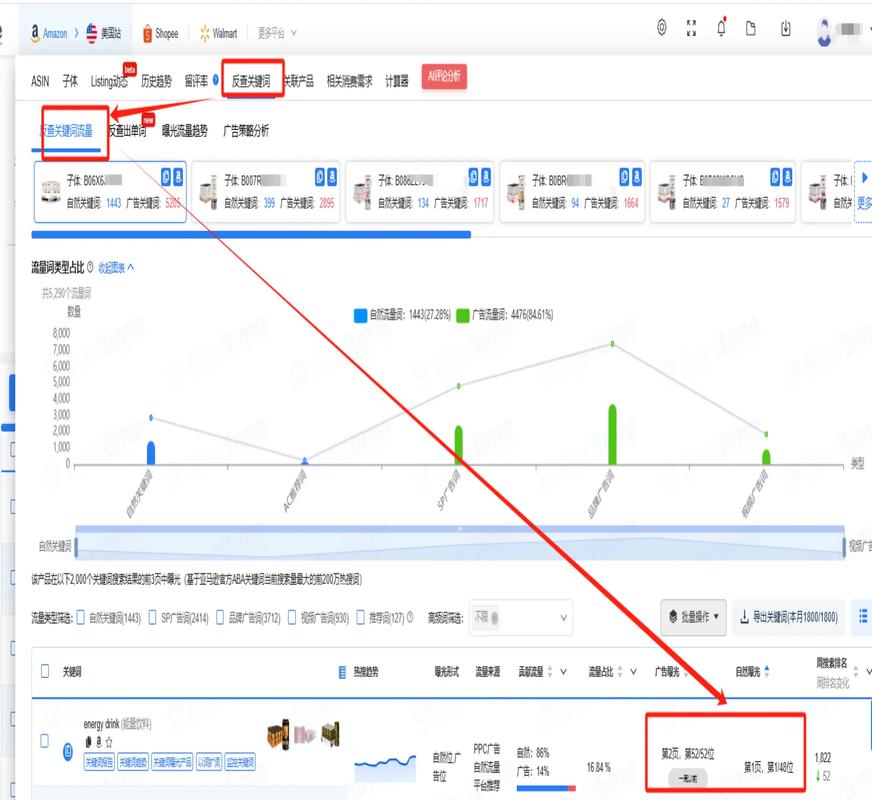The image size is (872, 800).
Task: Click star favorite icon for energy drink
Action: pyautogui.click(x=109, y=742)
